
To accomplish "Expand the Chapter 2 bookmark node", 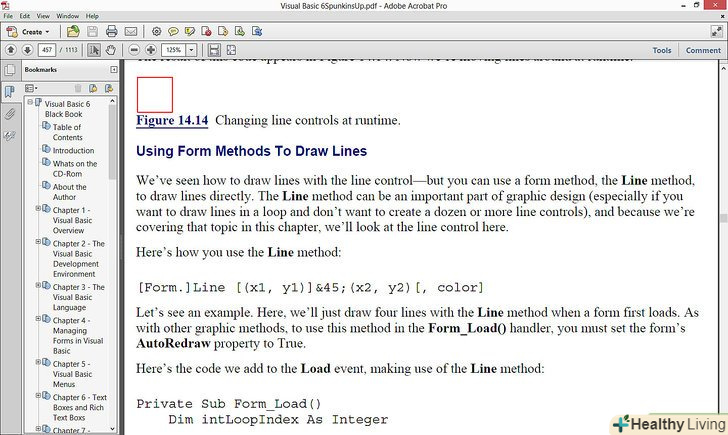I will click(x=38, y=242).
